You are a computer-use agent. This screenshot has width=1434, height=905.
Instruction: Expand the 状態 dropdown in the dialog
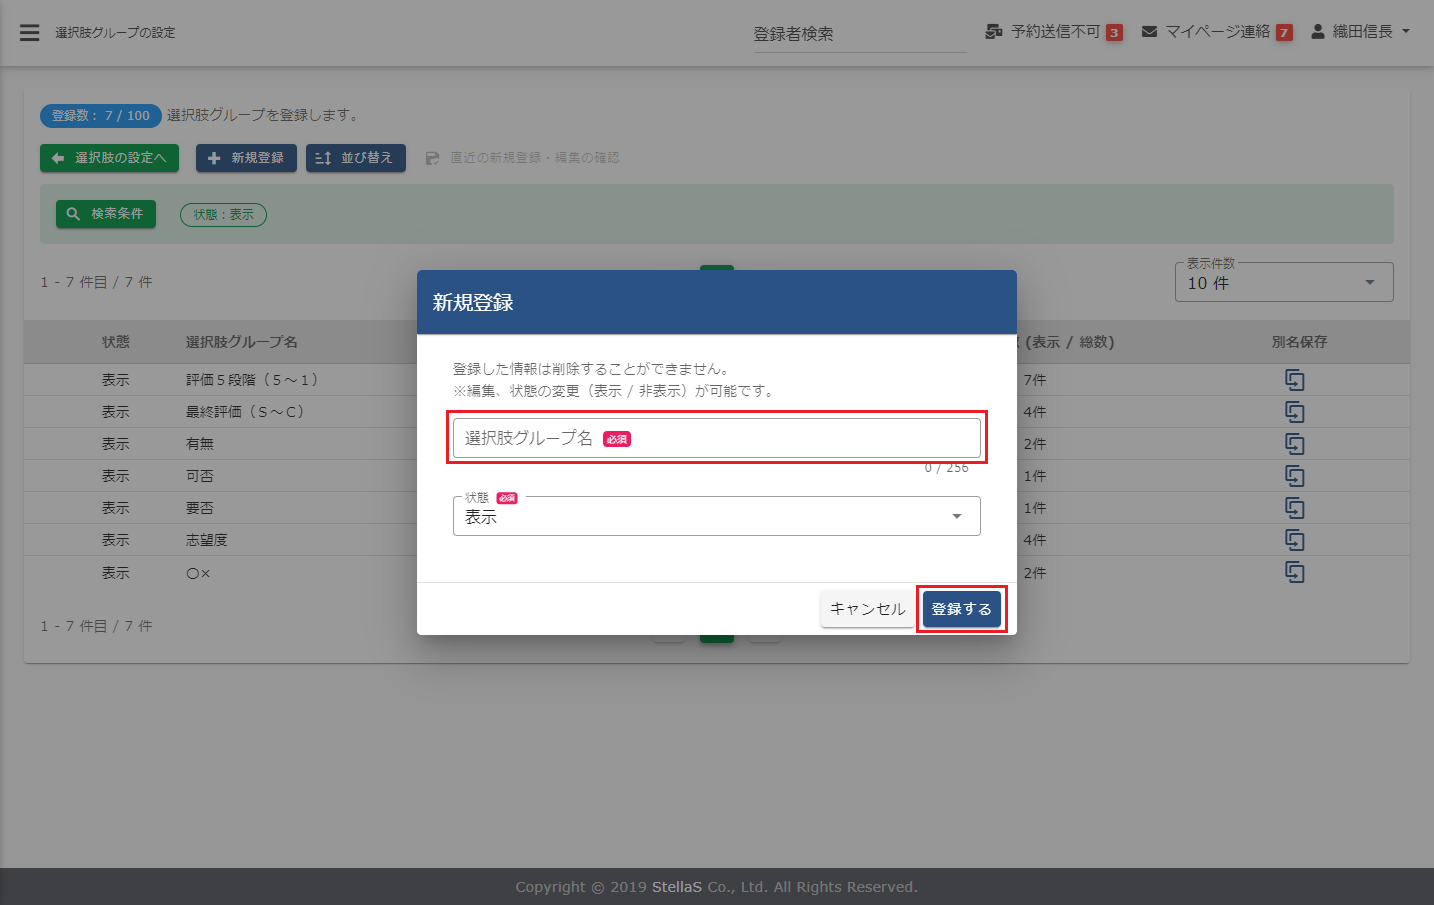(716, 517)
